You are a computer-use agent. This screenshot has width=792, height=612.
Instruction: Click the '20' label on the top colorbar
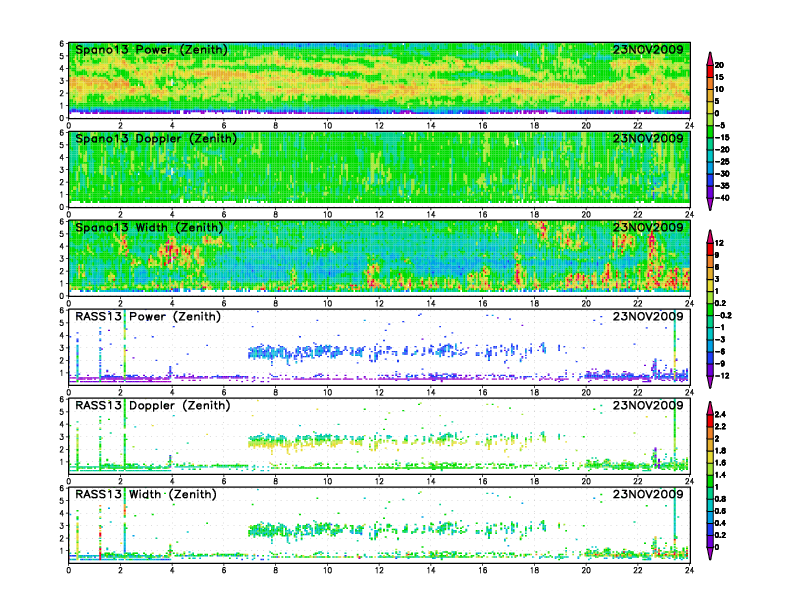point(719,65)
